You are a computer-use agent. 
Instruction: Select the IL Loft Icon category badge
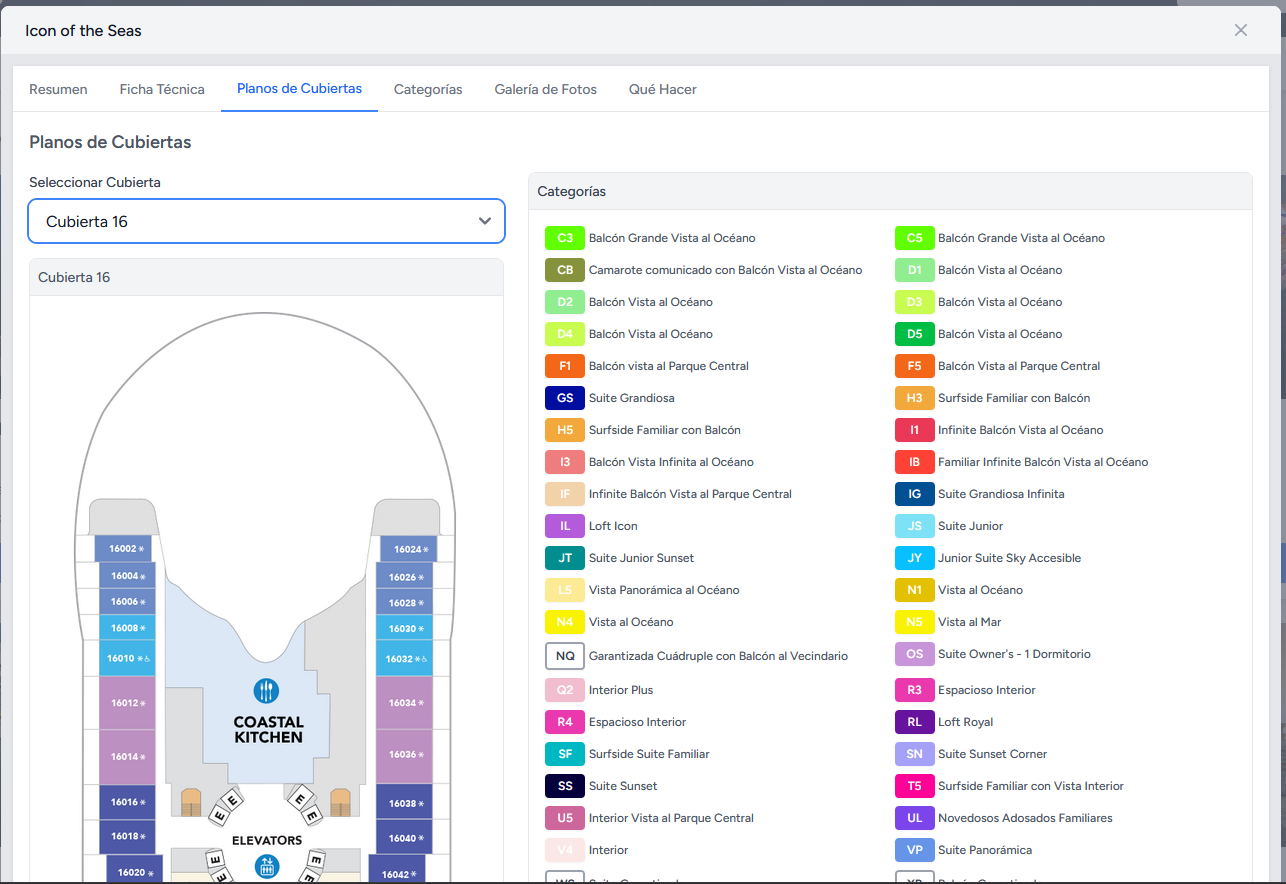[565, 525]
